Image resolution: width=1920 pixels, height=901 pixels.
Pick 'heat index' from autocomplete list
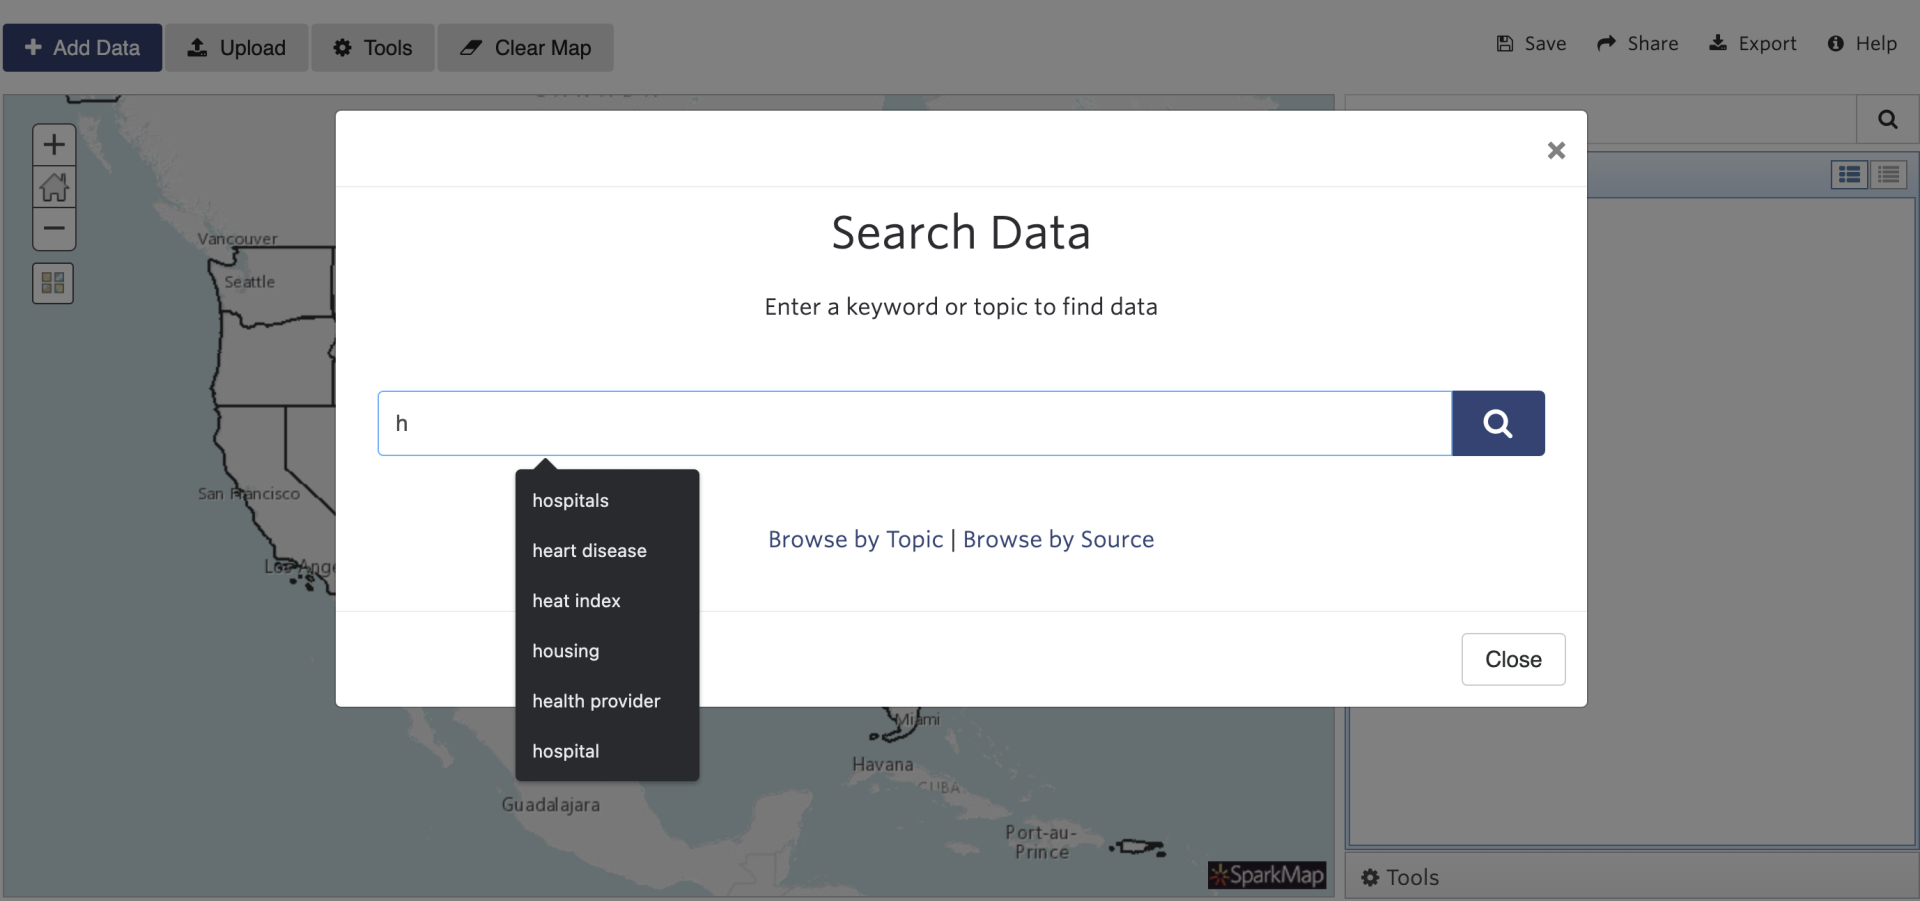coord(576,601)
